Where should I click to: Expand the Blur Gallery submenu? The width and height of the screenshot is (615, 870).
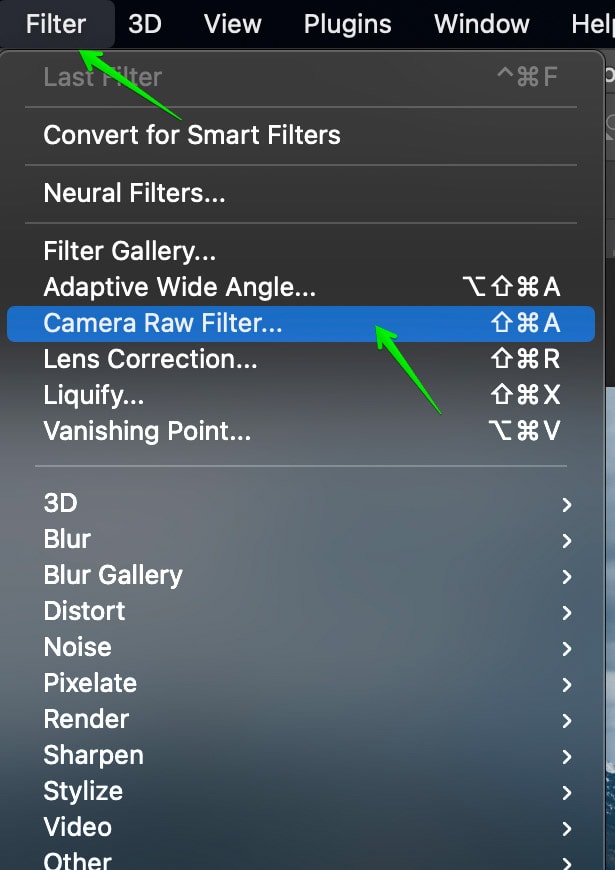[x=301, y=575]
